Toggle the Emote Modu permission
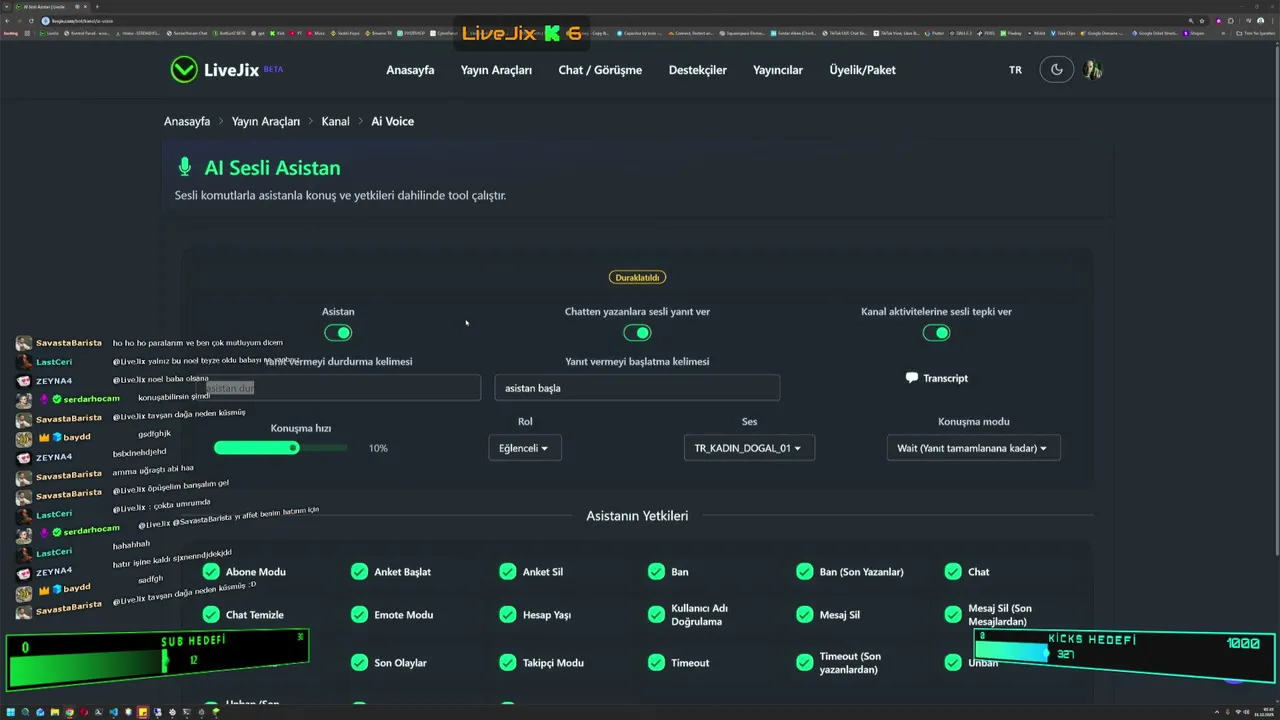This screenshot has height=720, width=1280. click(x=359, y=615)
